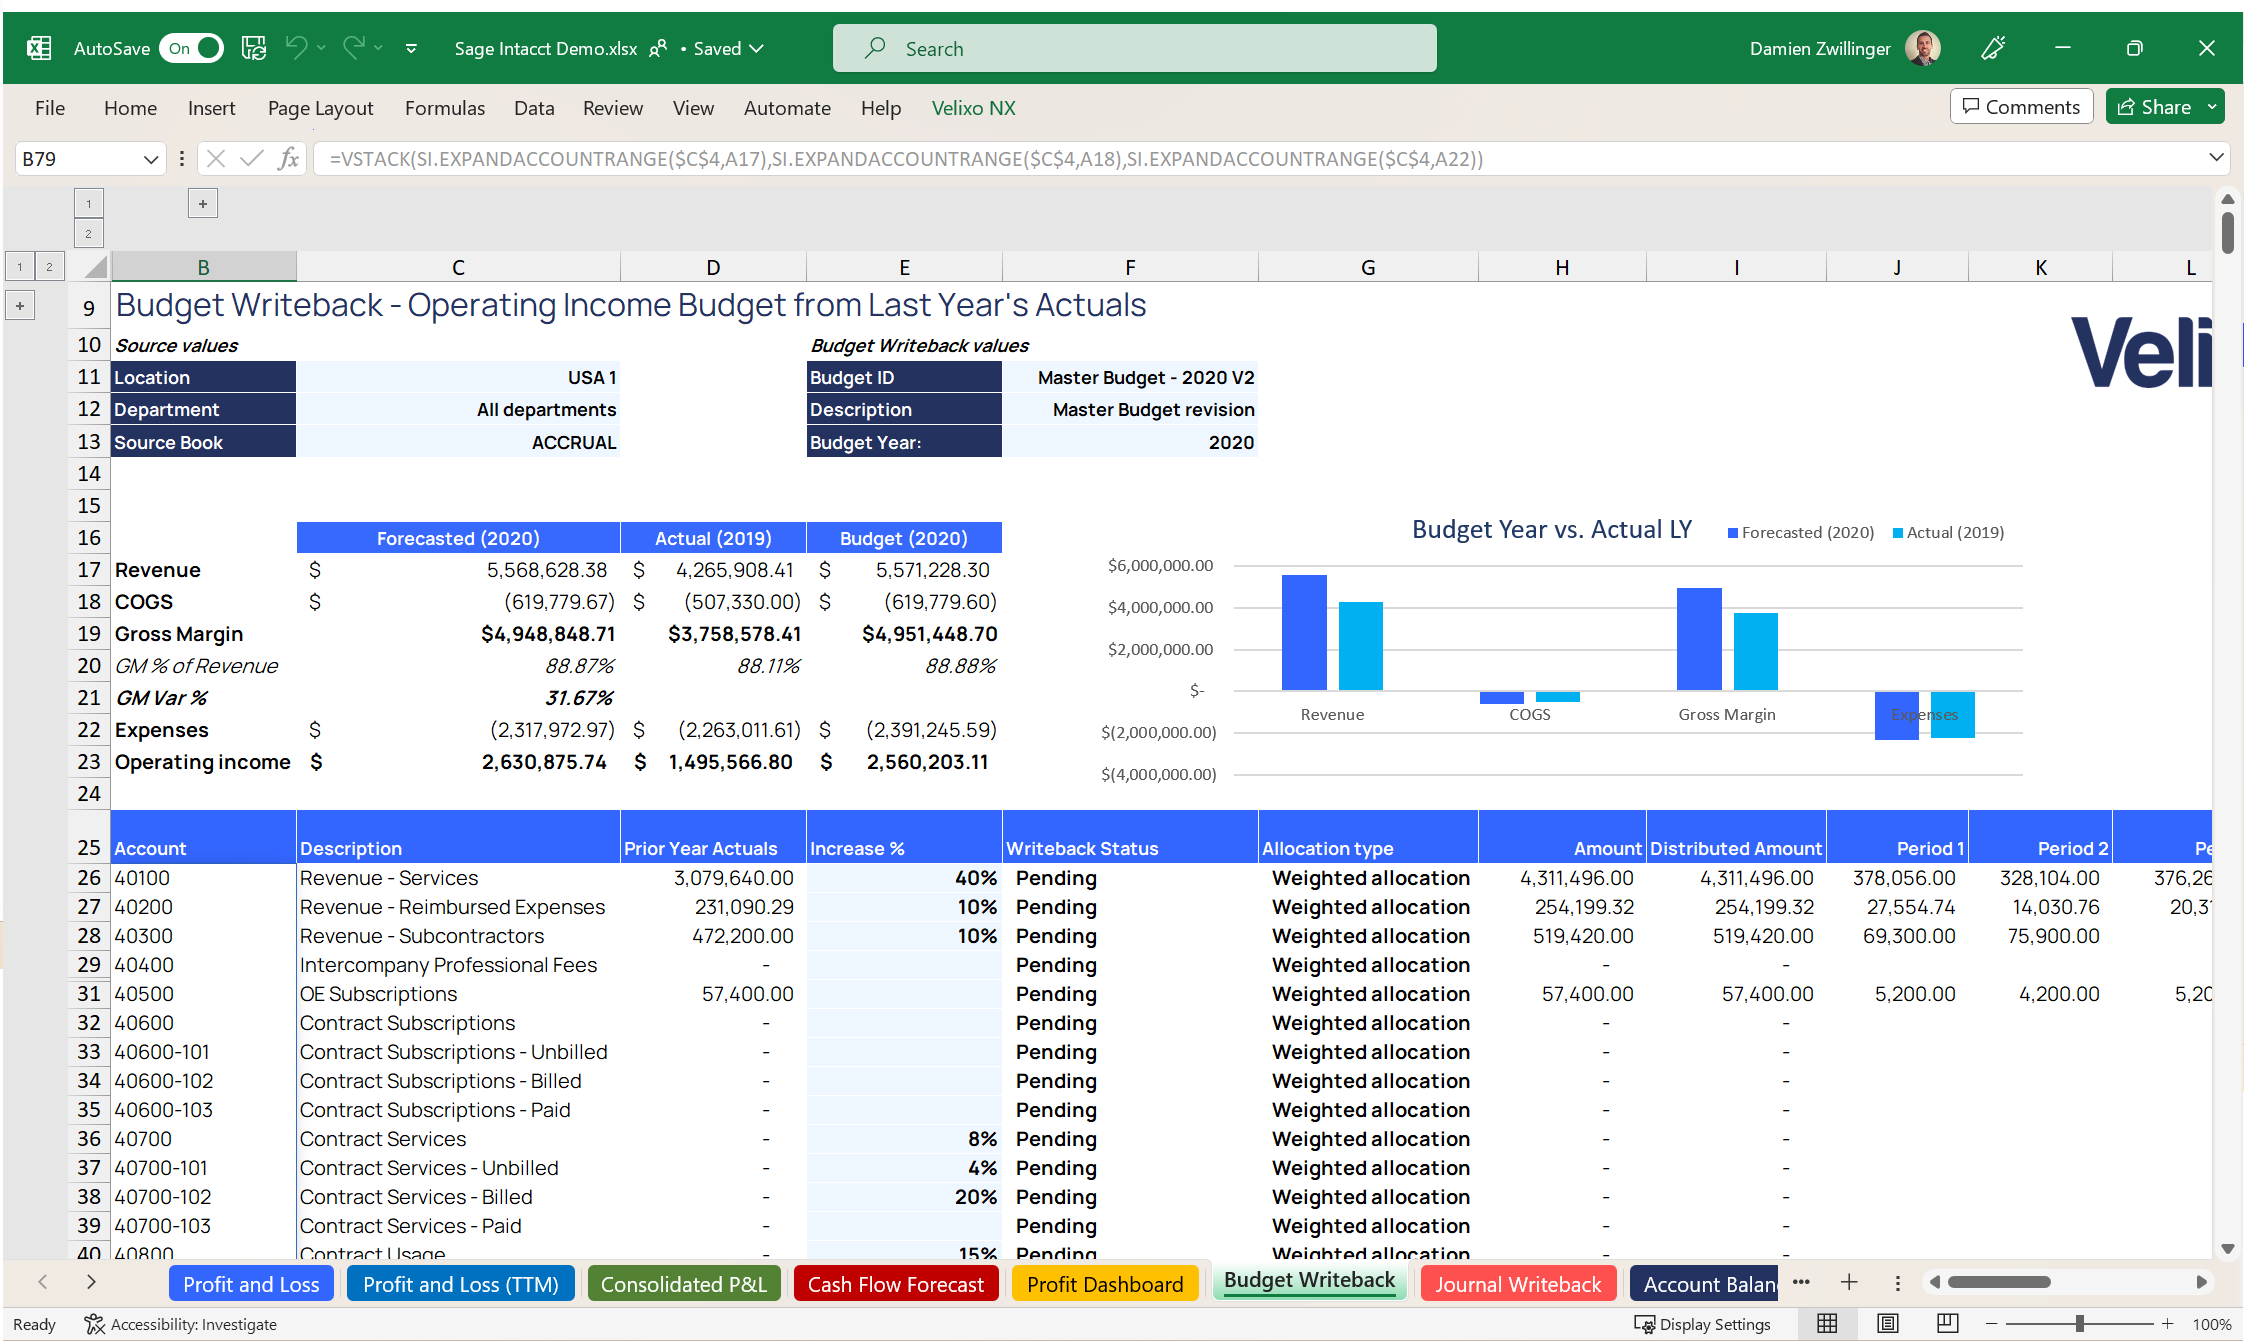Open the Cash Flow Forecast sheet
The height and width of the screenshot is (1341, 2244).
(896, 1284)
